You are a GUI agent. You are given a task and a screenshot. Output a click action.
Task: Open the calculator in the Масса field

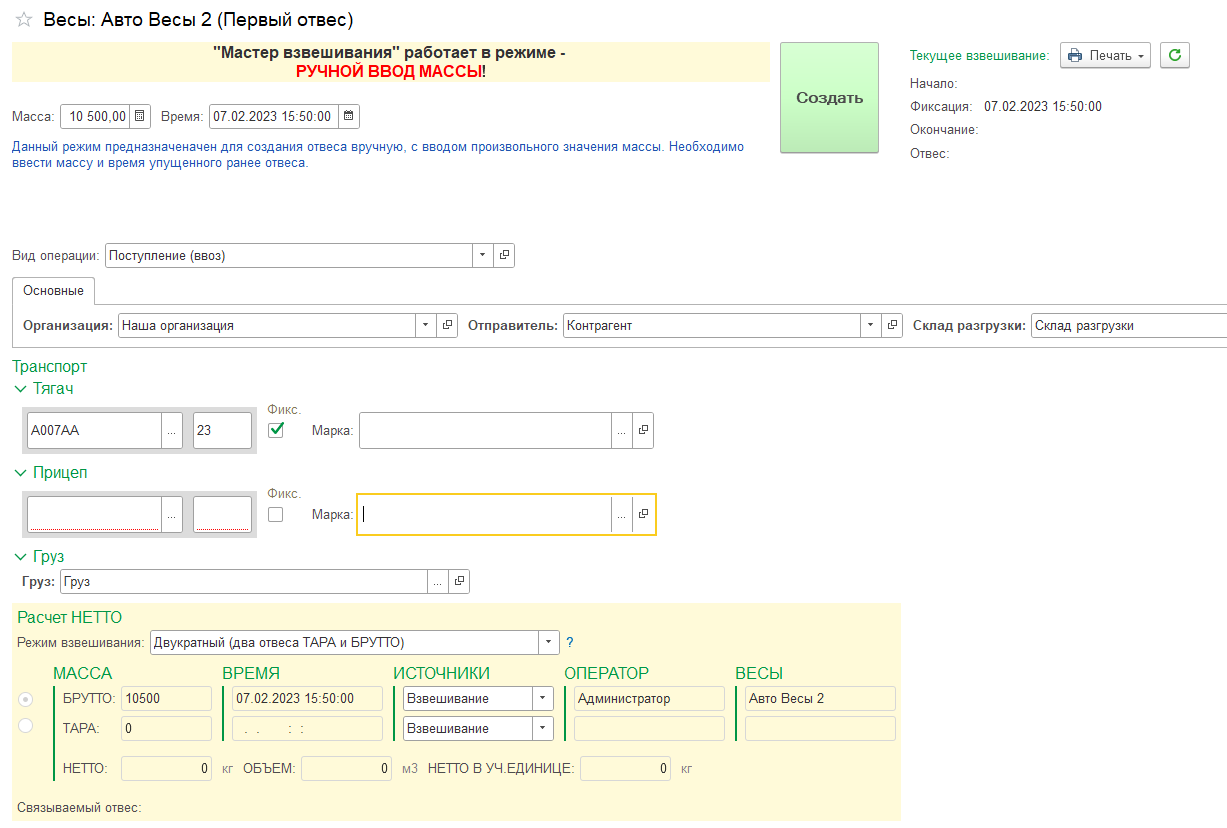[140, 117]
